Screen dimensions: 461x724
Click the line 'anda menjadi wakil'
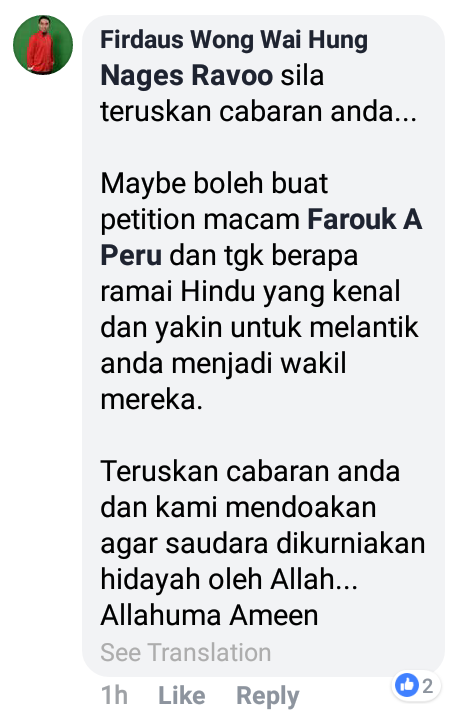[x=224, y=364]
